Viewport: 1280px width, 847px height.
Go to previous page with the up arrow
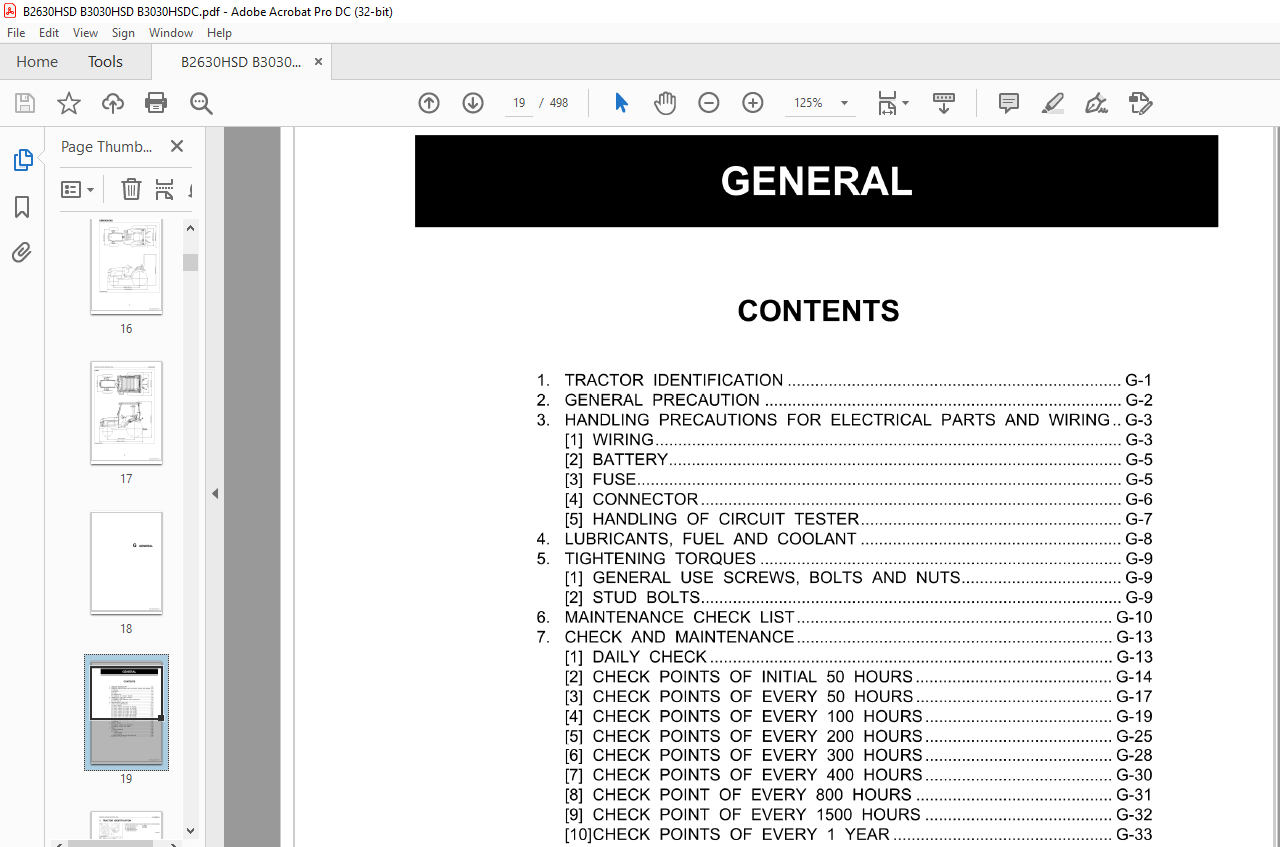click(429, 103)
